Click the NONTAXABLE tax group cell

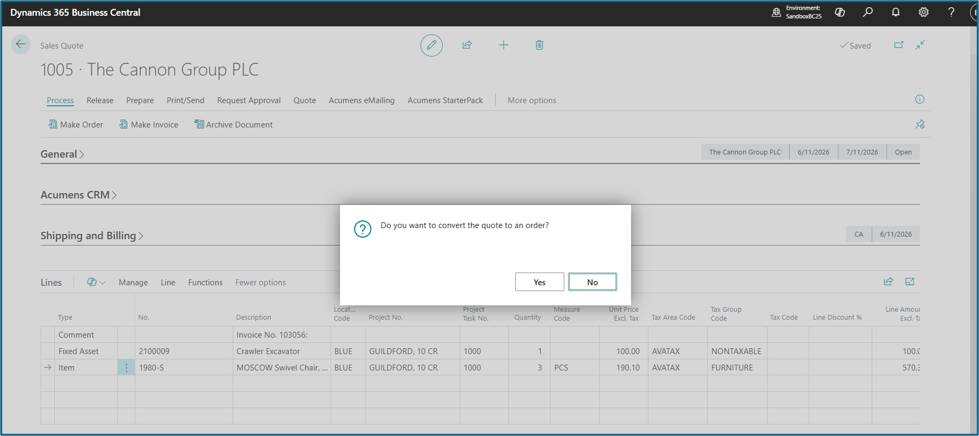coord(737,351)
